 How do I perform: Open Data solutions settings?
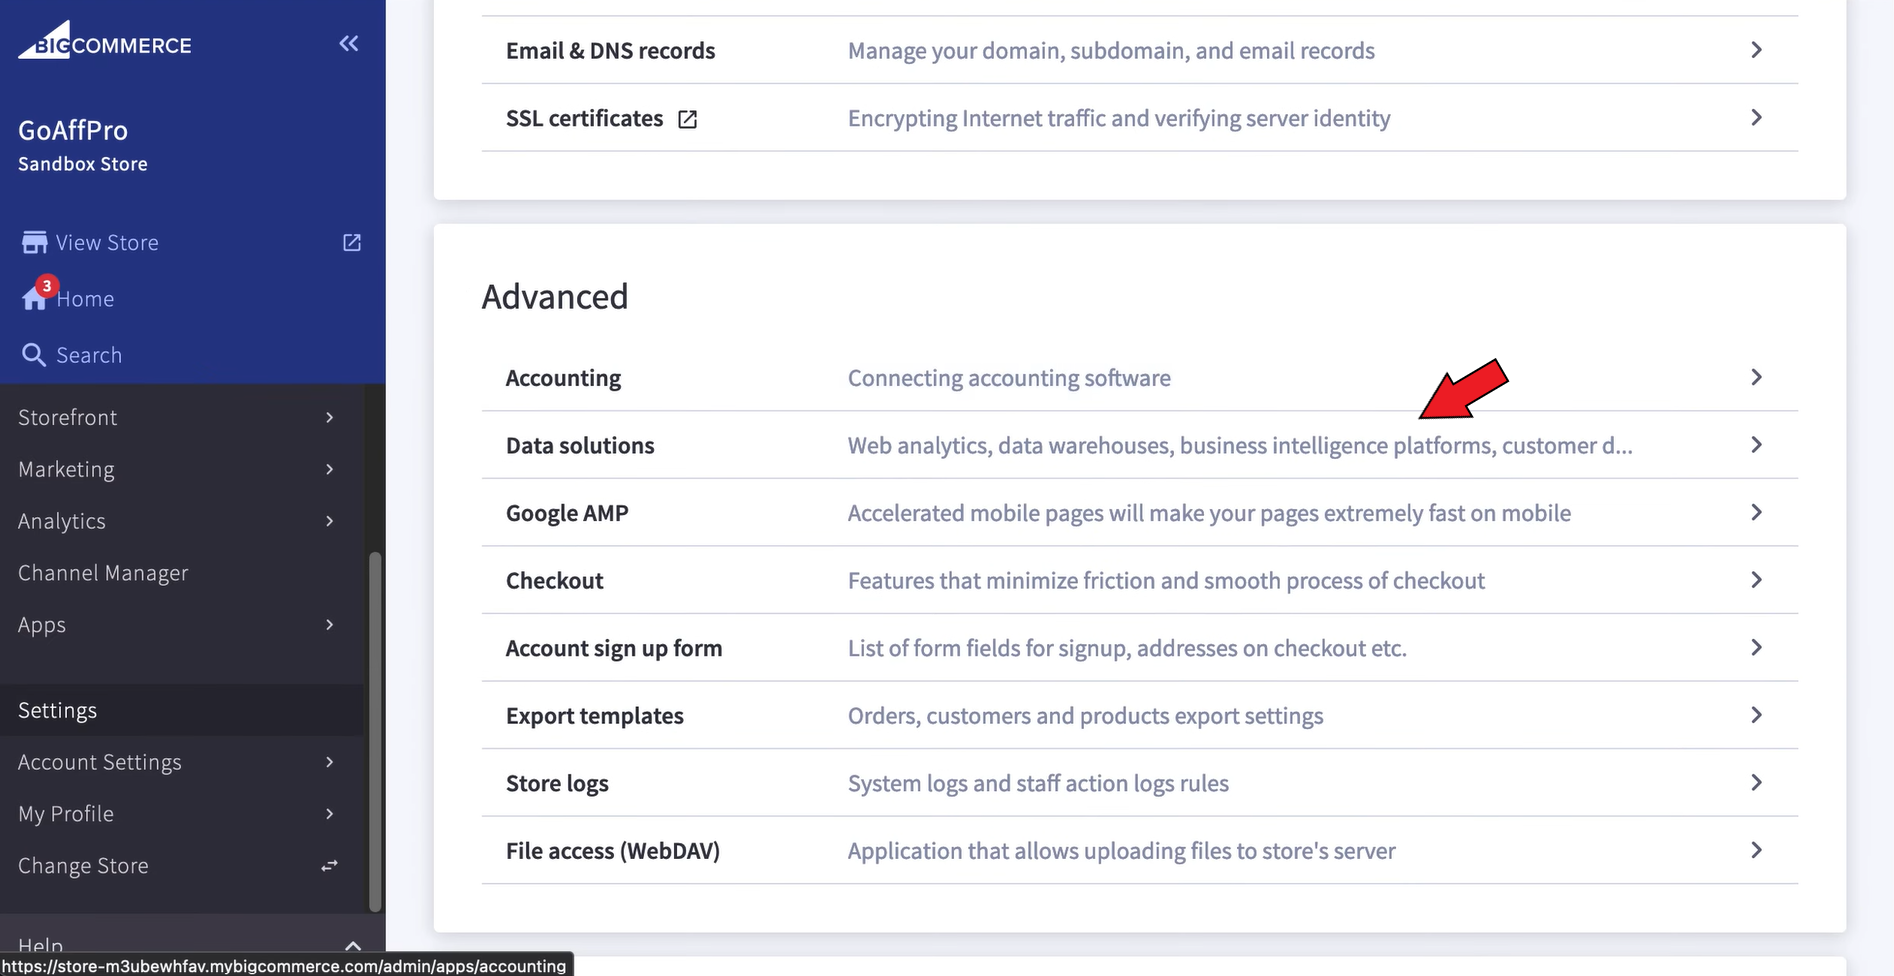tap(580, 446)
